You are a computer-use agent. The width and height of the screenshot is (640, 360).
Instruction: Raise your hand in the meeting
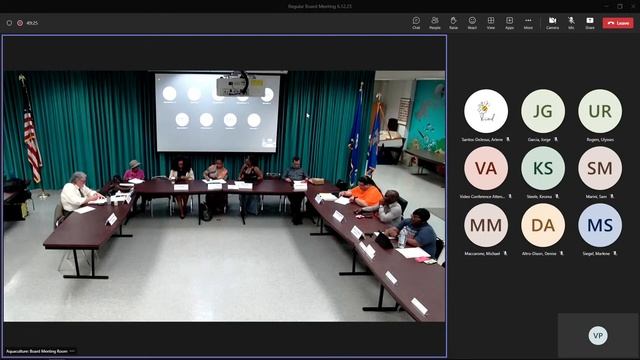tap(453, 23)
